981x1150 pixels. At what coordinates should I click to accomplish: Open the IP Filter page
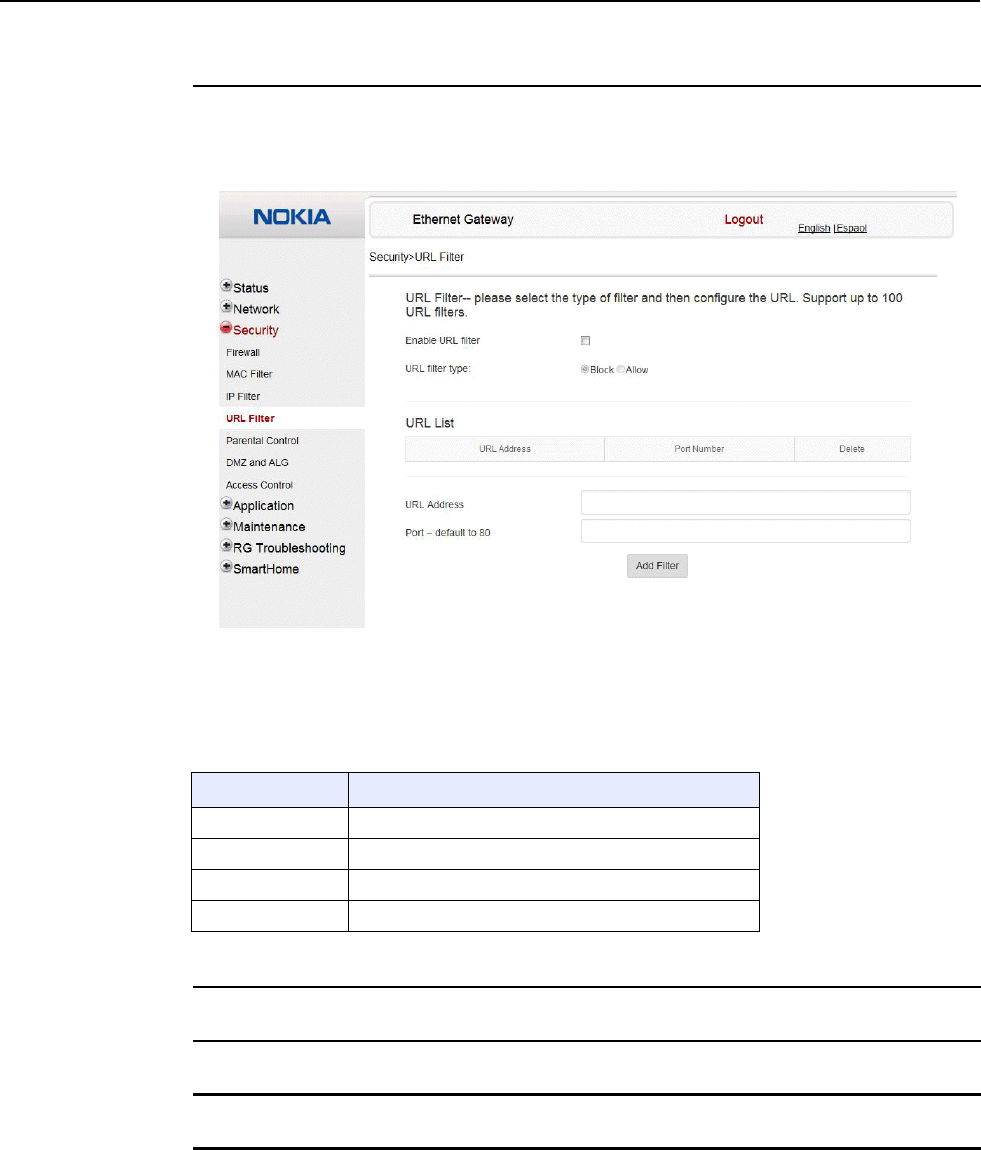pyautogui.click(x=243, y=397)
